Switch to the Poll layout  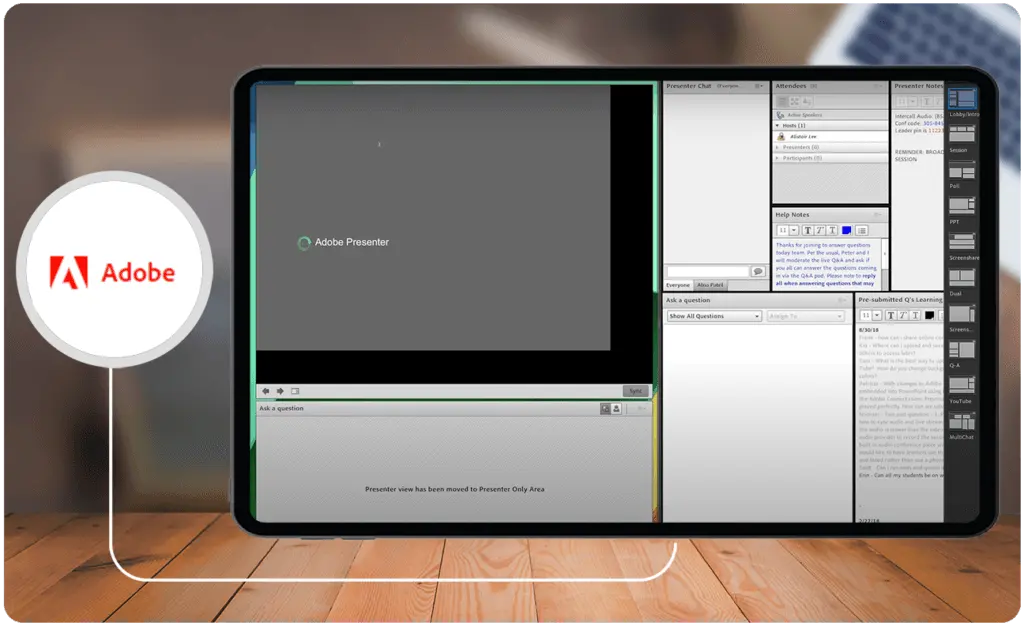962,172
